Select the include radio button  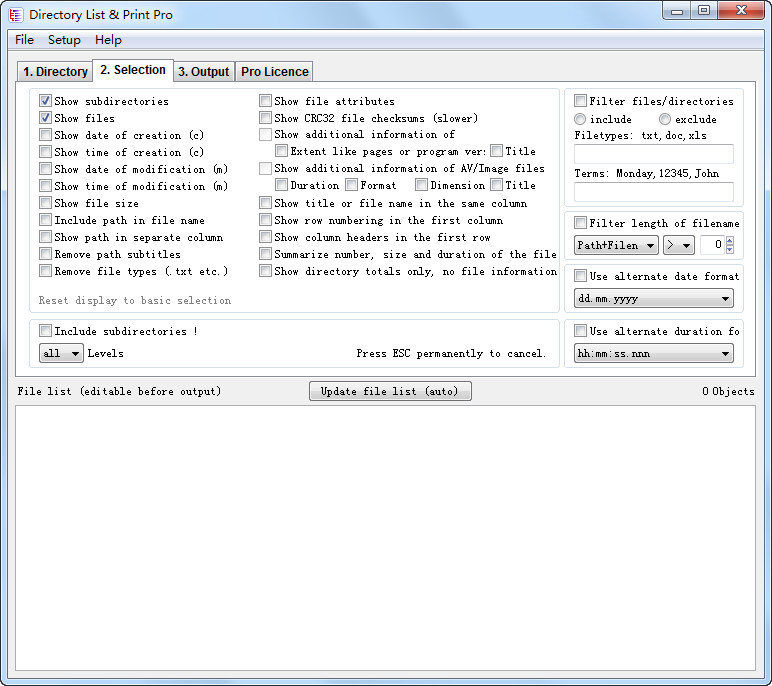click(x=580, y=119)
